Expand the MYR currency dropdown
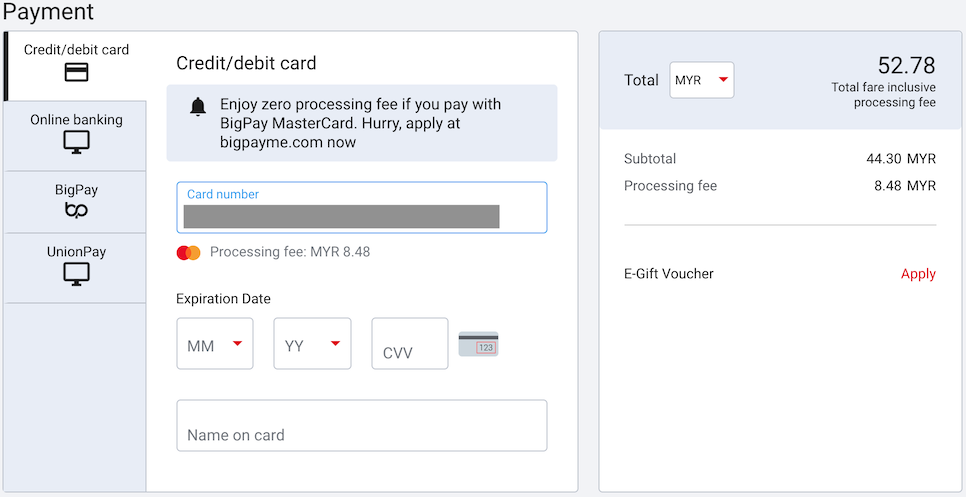 (x=701, y=80)
